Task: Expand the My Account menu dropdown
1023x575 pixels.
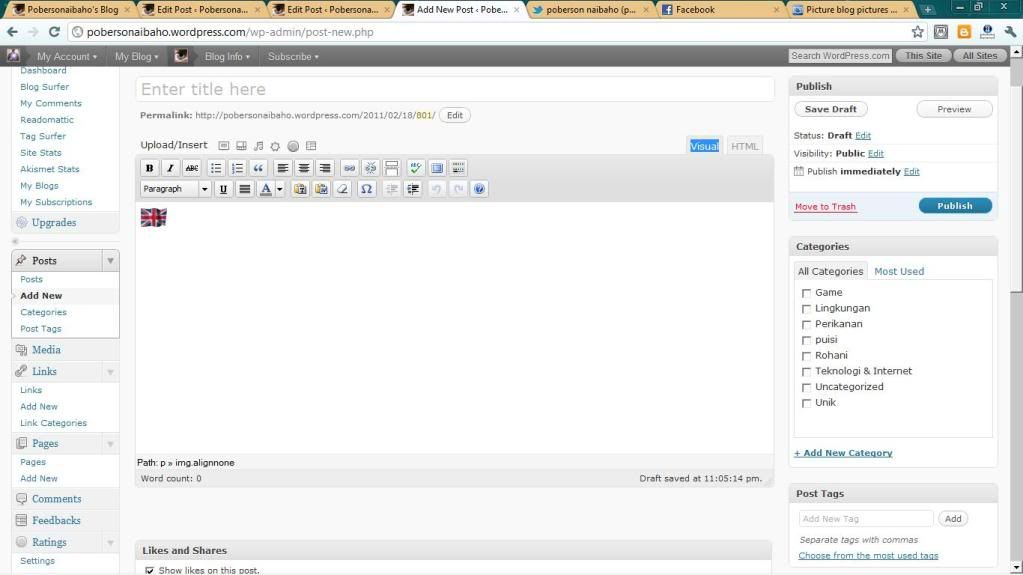Action: [x=67, y=57]
